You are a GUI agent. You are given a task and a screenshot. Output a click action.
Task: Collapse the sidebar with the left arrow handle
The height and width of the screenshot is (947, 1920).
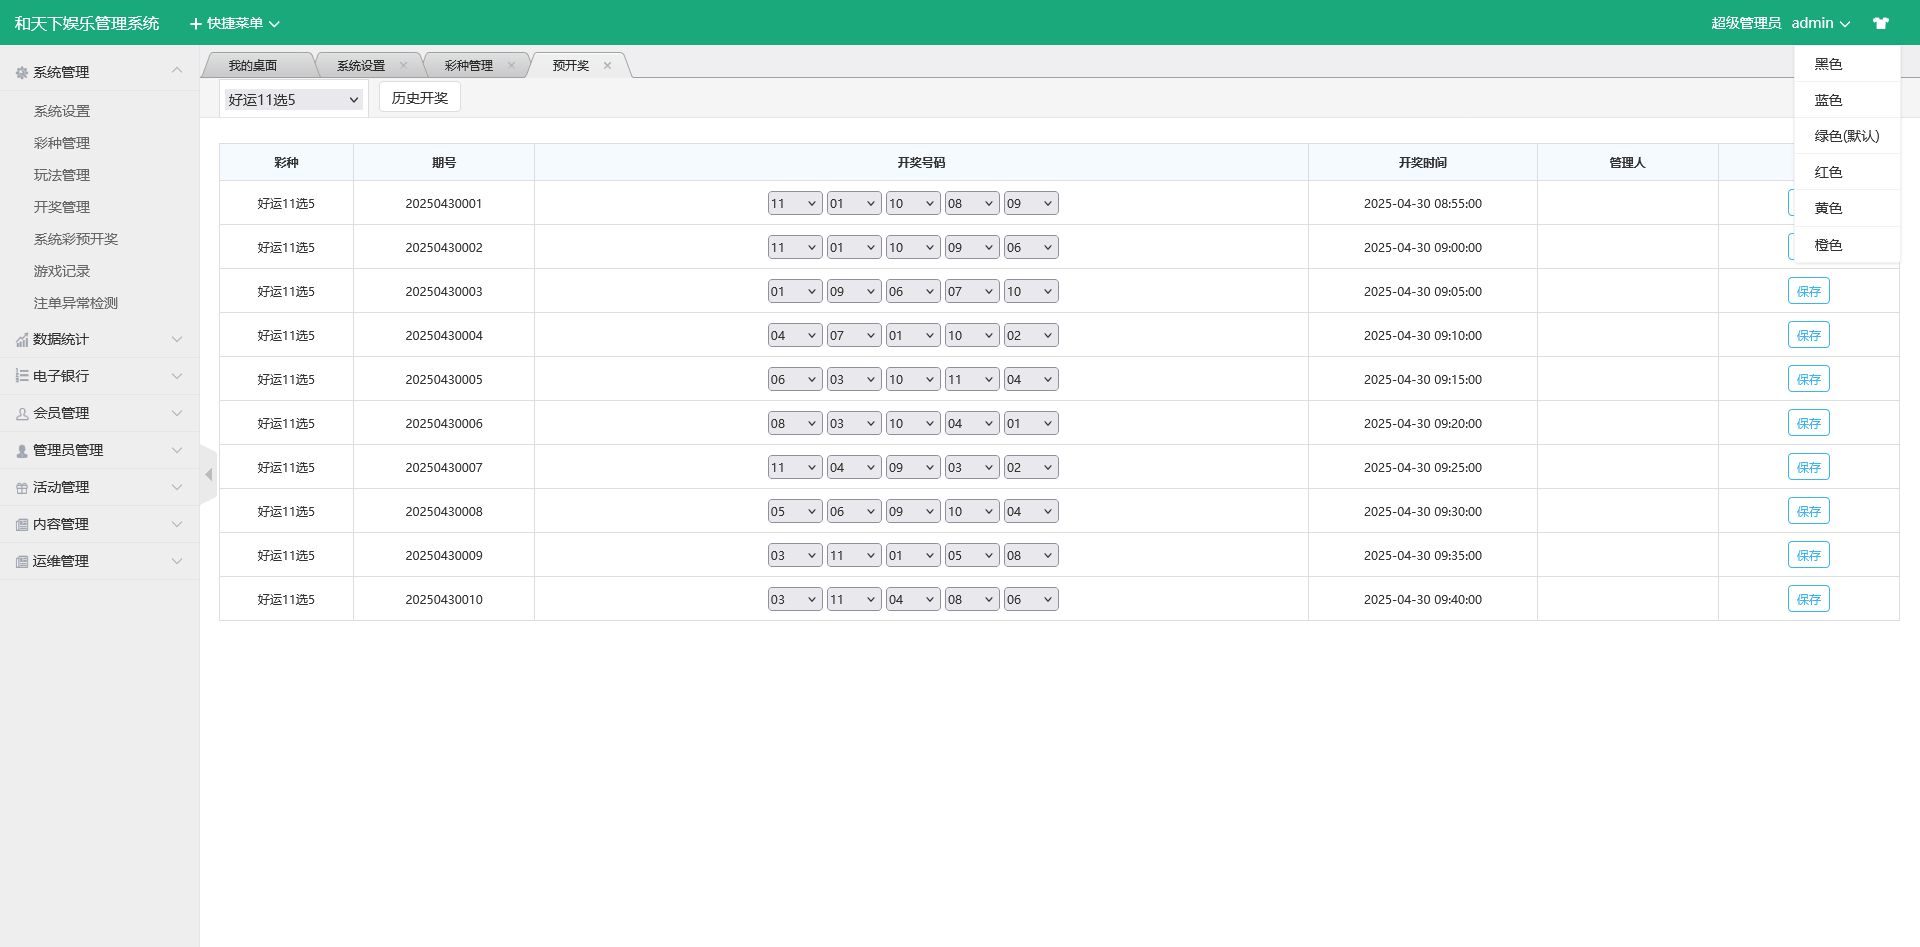pyautogui.click(x=208, y=475)
